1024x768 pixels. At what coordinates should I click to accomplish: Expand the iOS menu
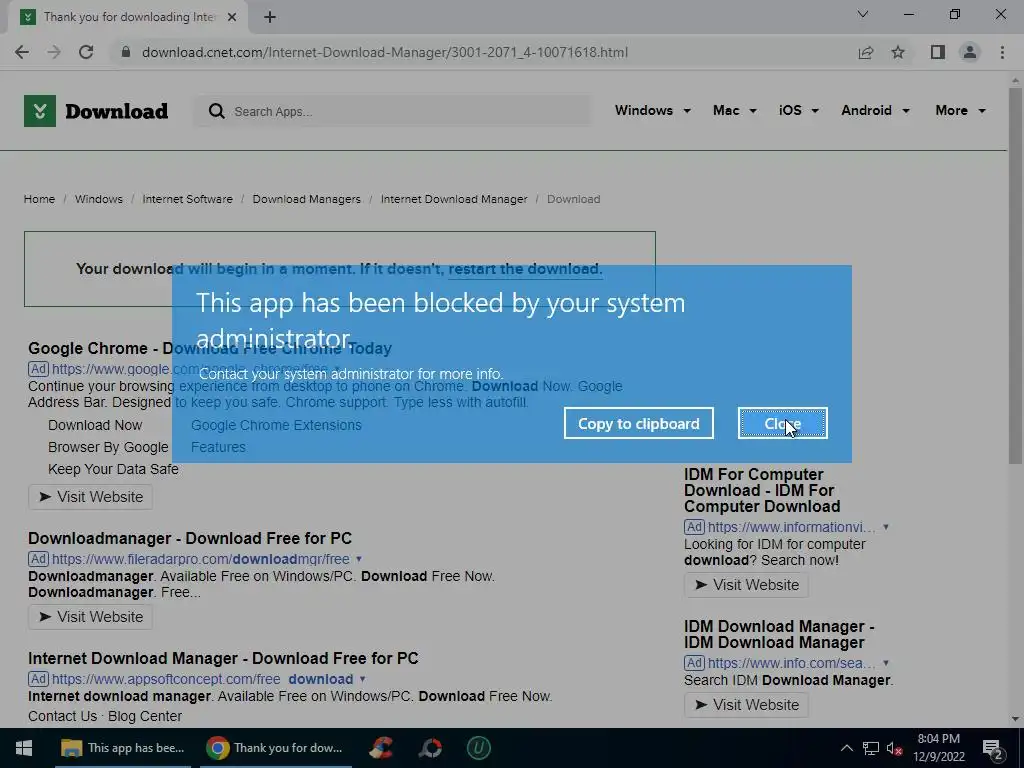798,110
